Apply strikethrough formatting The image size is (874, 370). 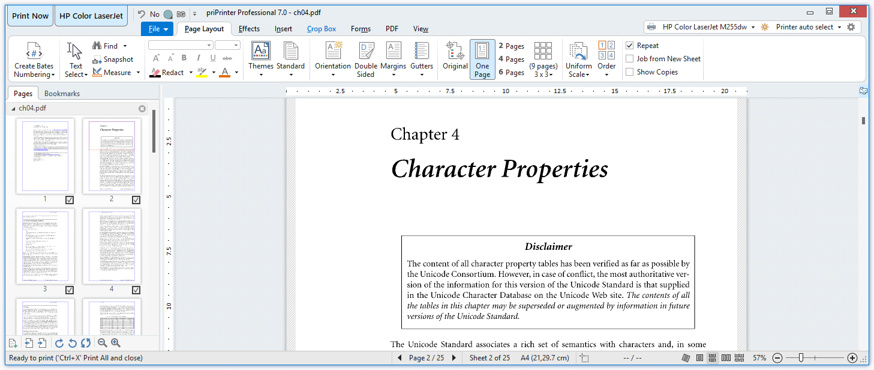coord(227,58)
